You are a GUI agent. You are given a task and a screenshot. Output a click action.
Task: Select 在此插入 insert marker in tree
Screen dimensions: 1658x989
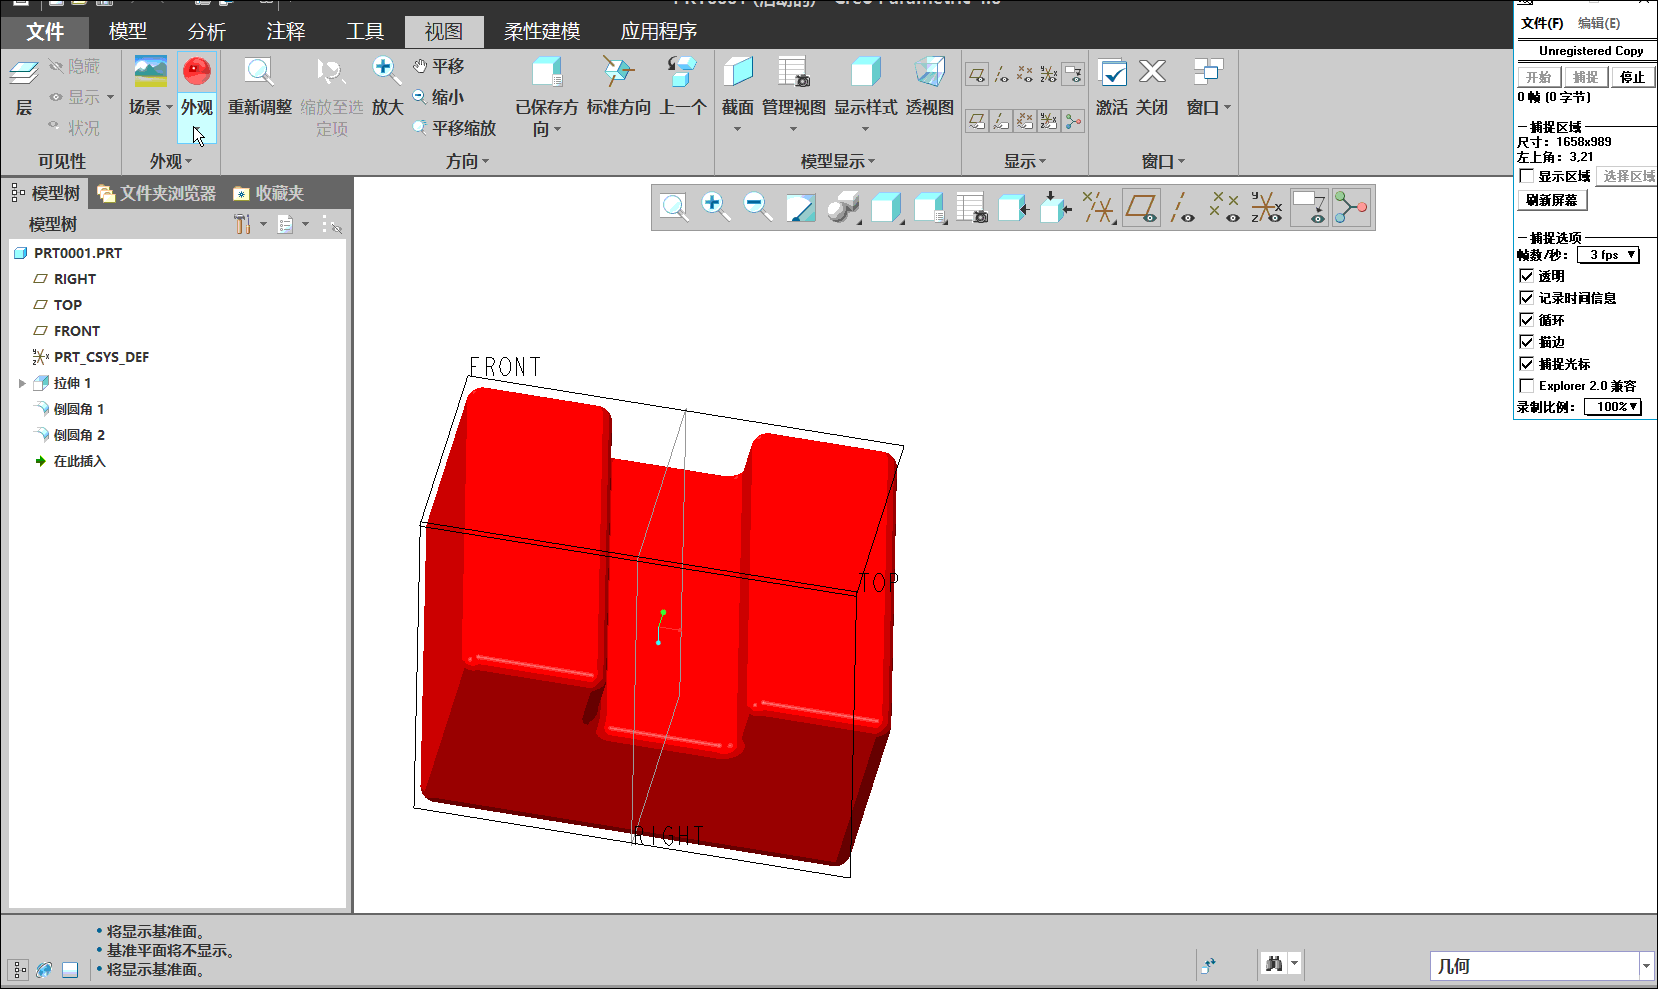pos(79,461)
